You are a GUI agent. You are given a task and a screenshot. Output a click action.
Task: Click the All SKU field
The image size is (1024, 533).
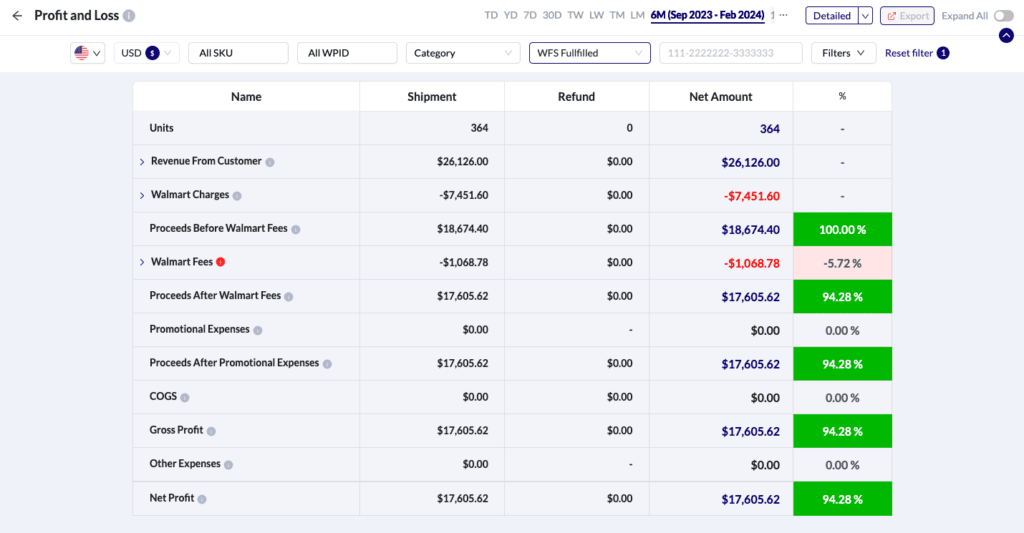(x=238, y=53)
